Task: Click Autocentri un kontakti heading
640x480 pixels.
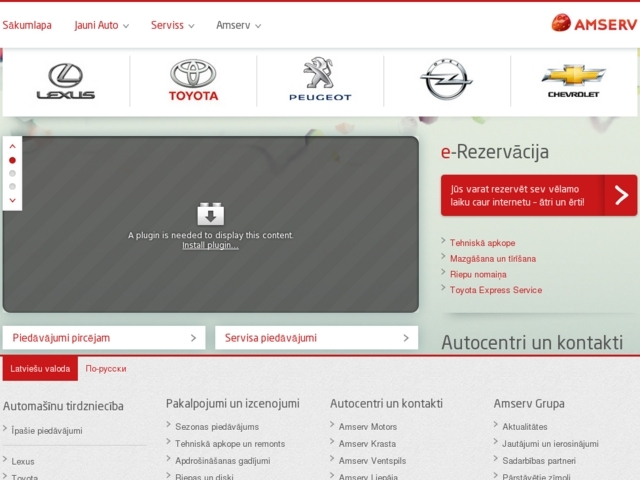Action: (x=532, y=342)
